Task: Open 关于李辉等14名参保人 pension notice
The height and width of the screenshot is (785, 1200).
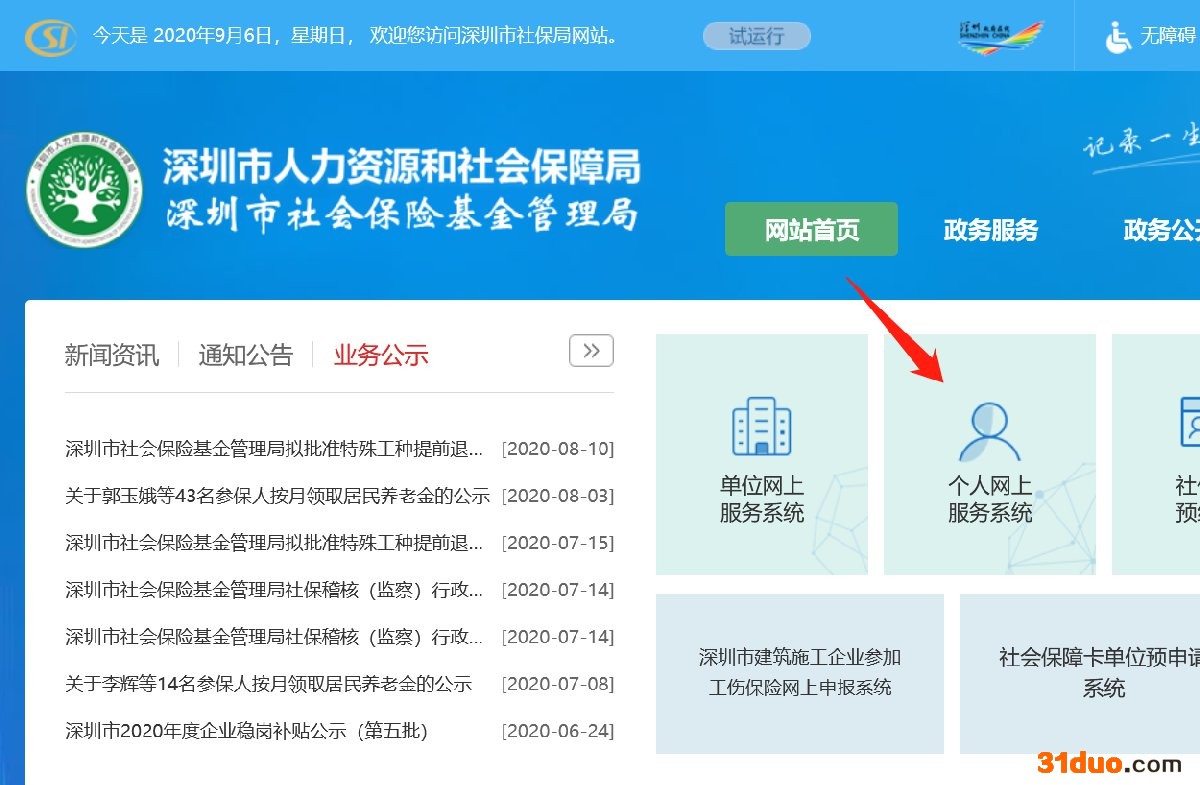Action: pos(268,684)
